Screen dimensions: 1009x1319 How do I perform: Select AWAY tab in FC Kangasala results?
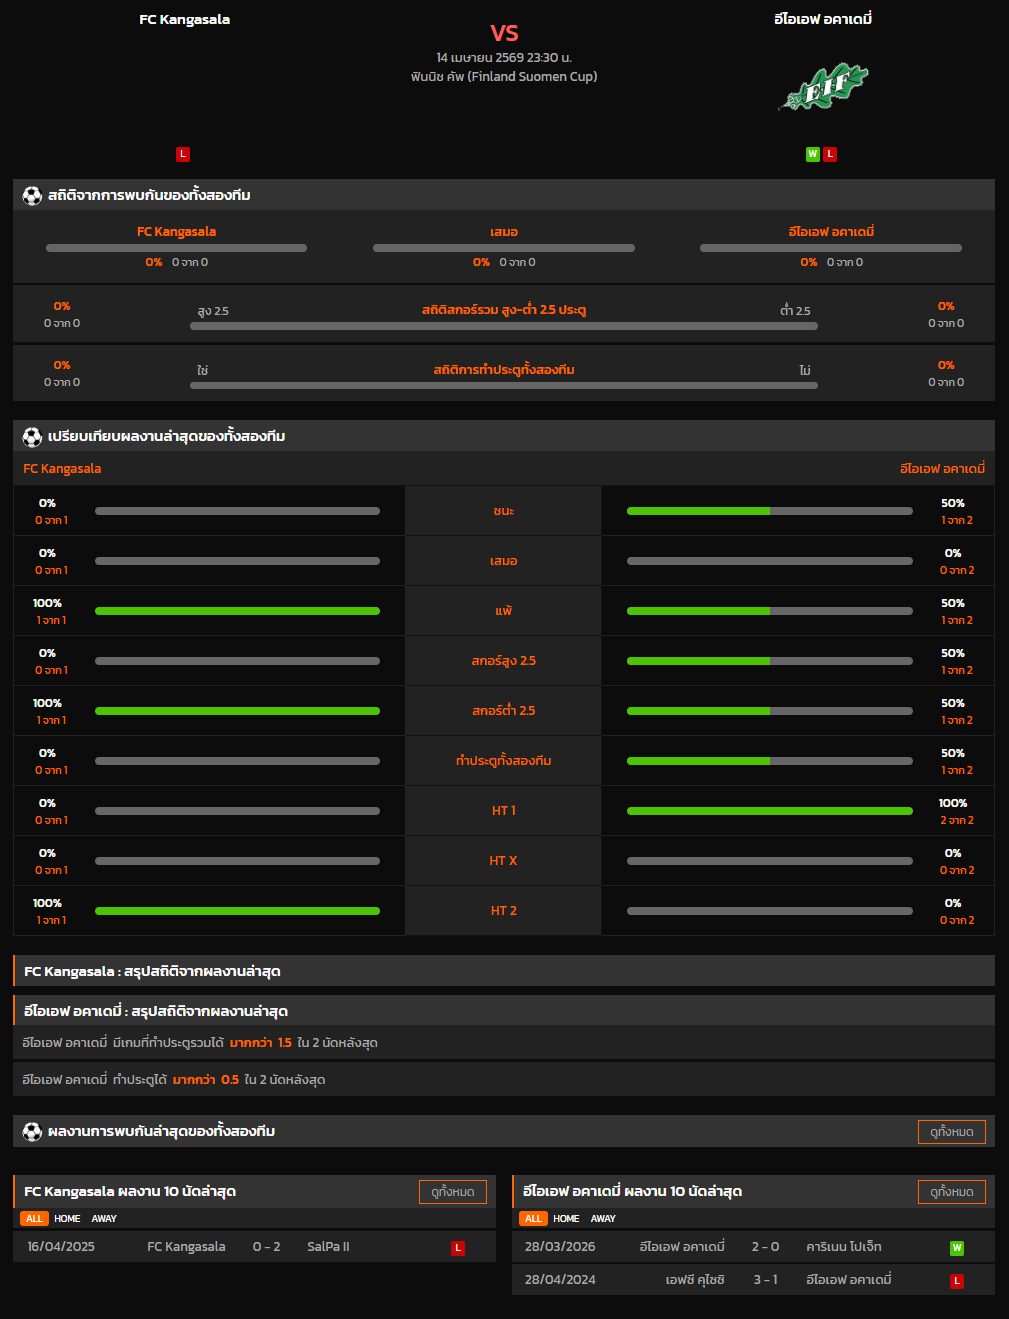(104, 1219)
